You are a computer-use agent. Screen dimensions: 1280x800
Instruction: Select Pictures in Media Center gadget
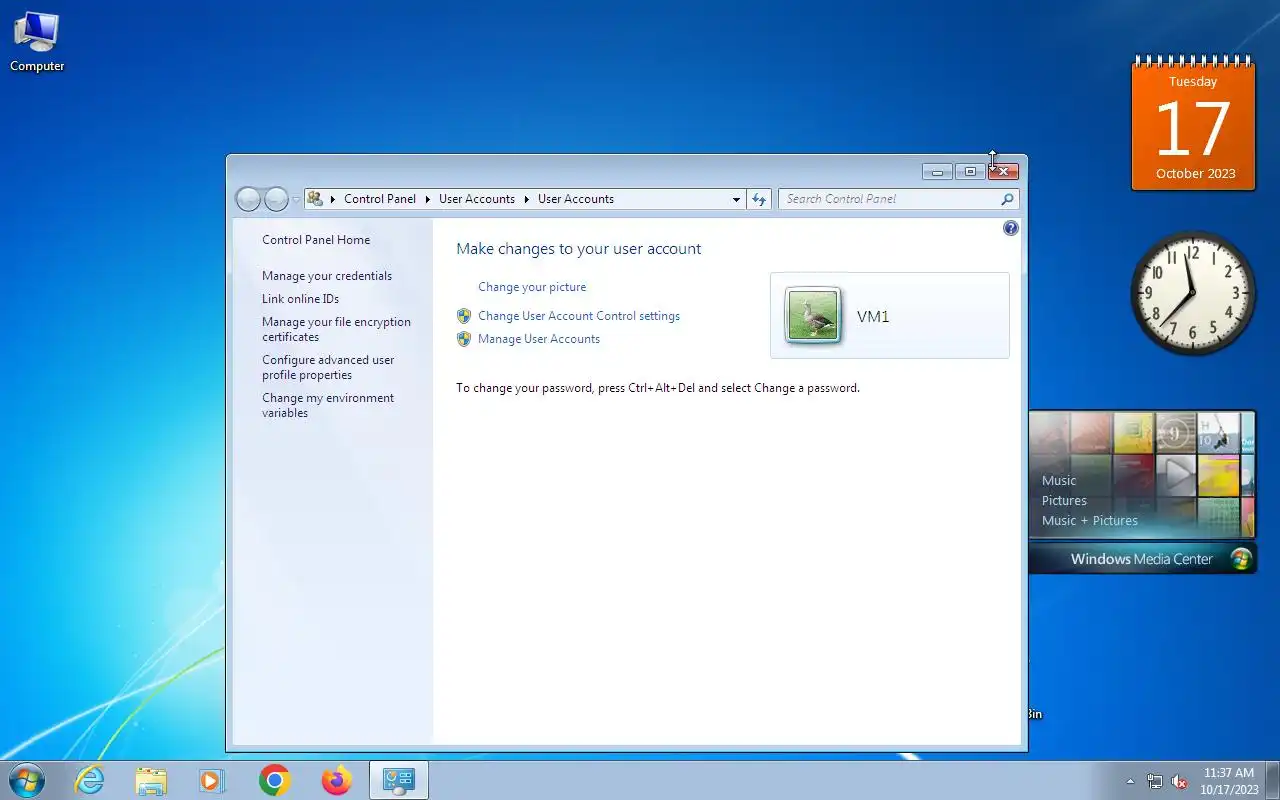tap(1064, 500)
